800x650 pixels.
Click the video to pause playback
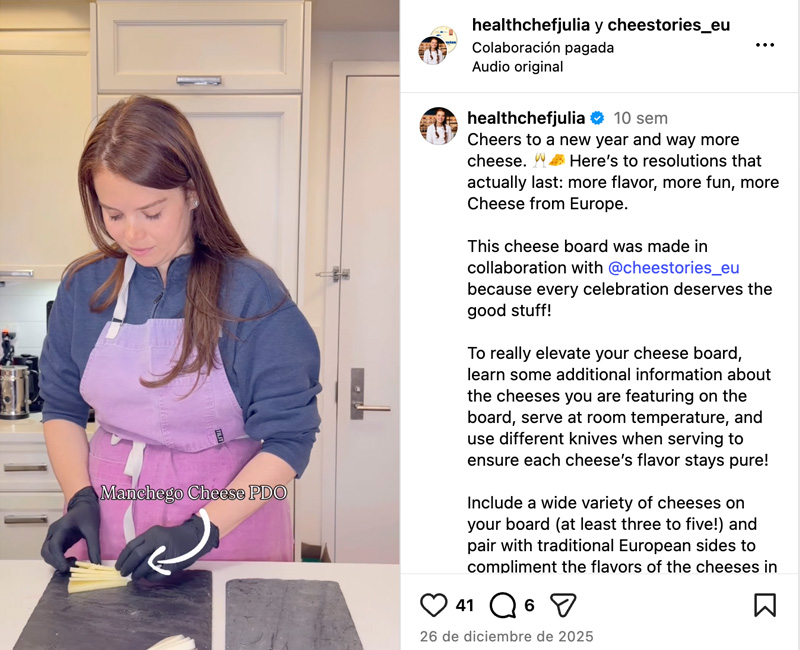[199, 325]
